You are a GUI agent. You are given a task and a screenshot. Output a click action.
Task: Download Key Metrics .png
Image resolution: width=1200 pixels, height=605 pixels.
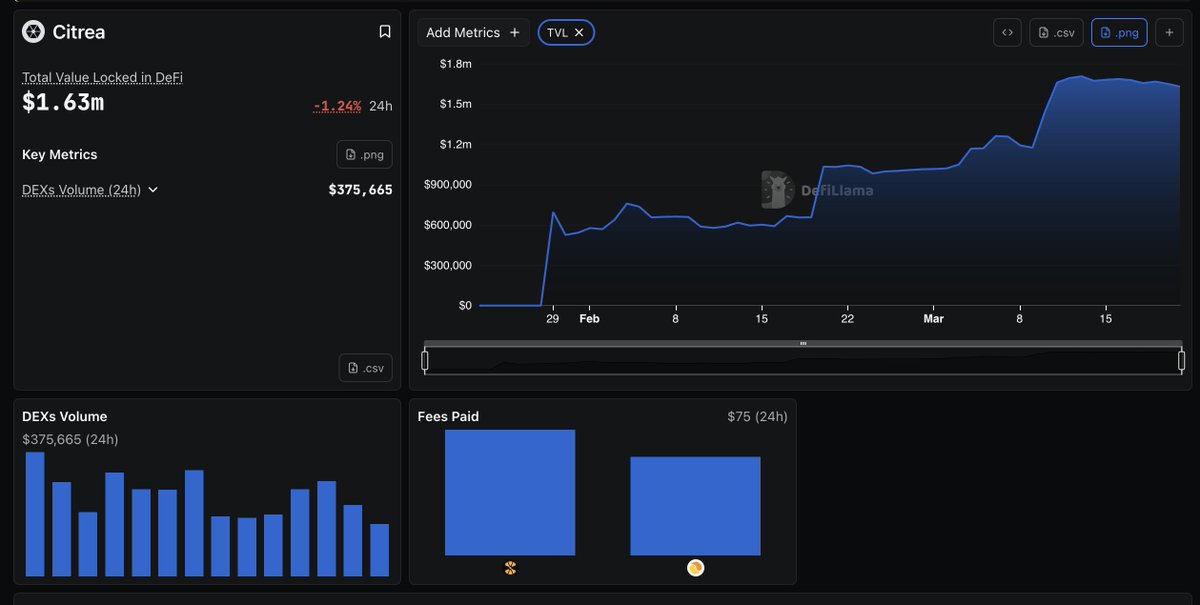click(364, 154)
